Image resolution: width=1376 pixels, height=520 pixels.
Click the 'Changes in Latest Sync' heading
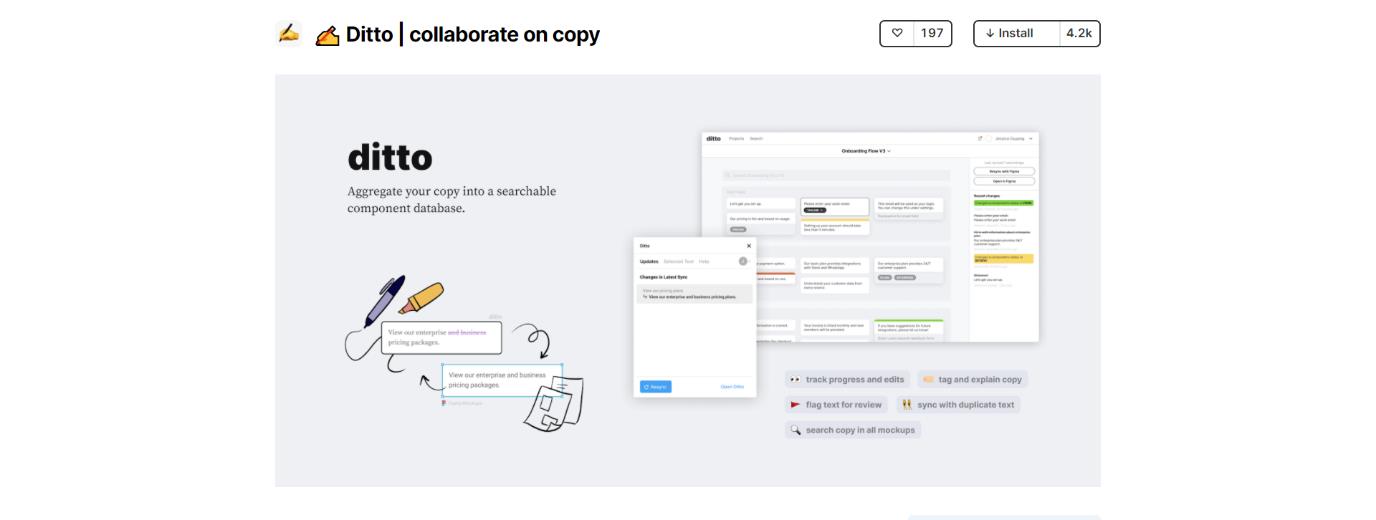pos(664,277)
